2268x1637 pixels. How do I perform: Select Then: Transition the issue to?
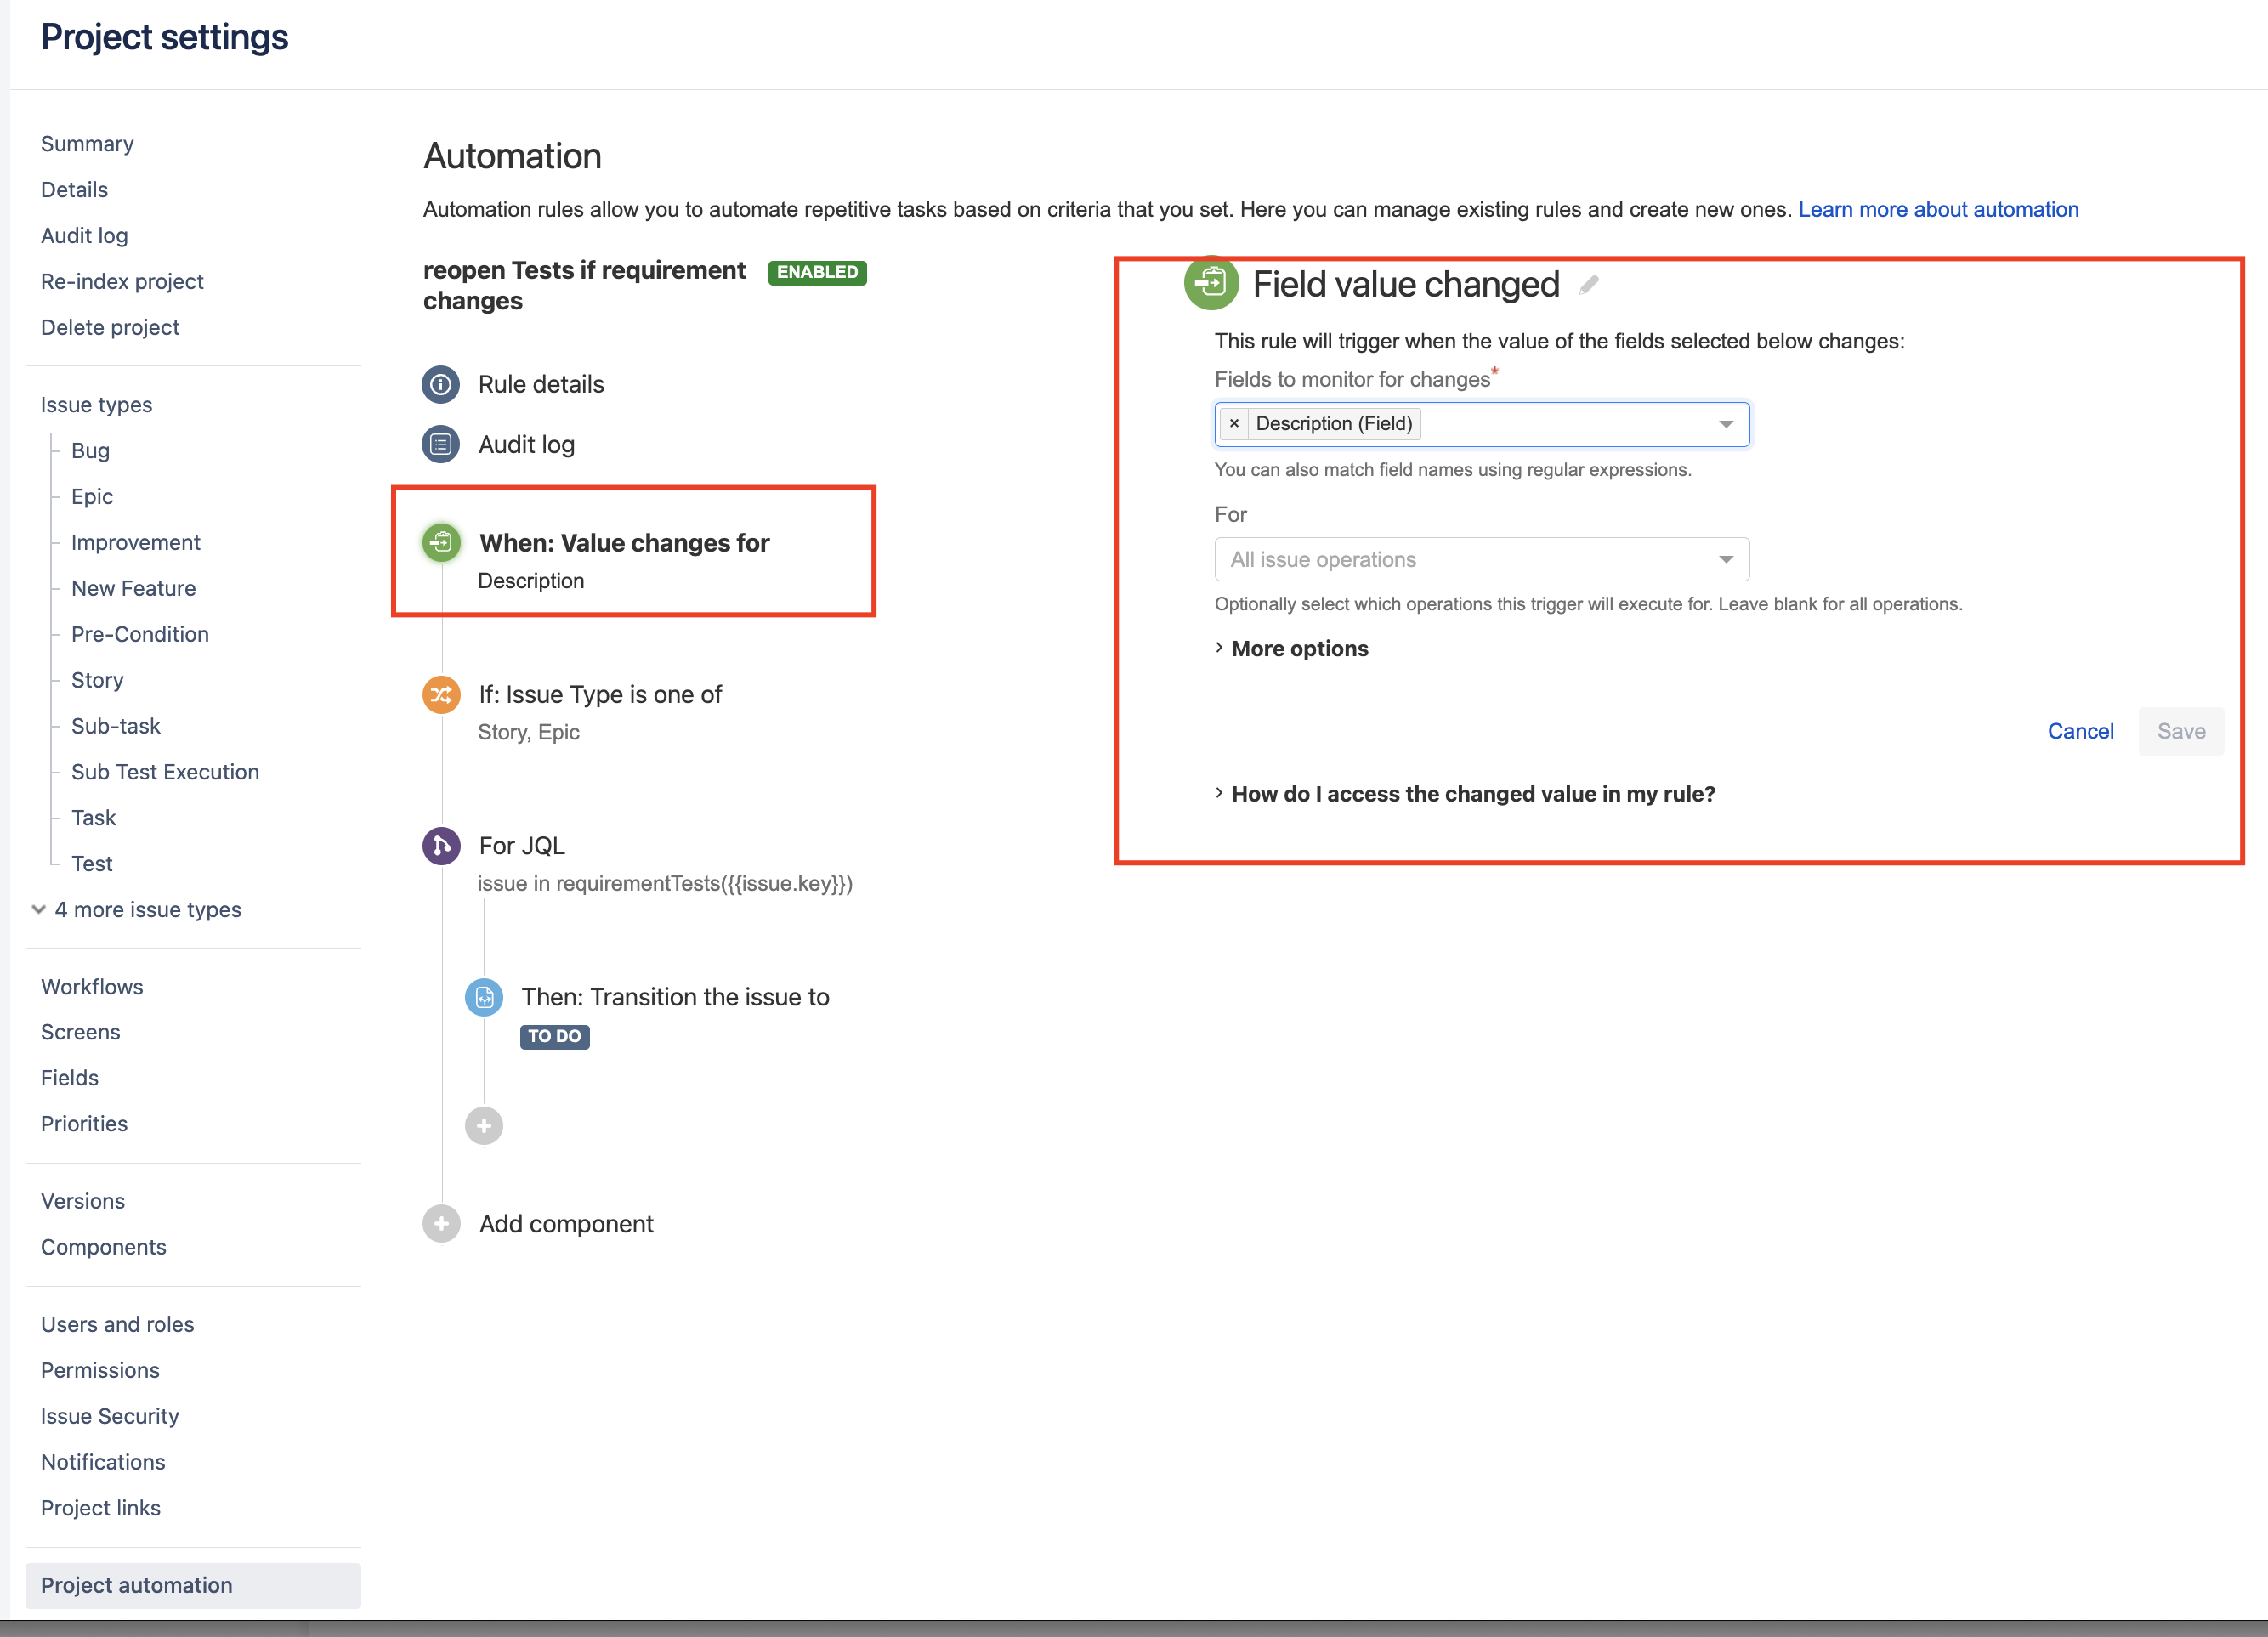pos(675,998)
